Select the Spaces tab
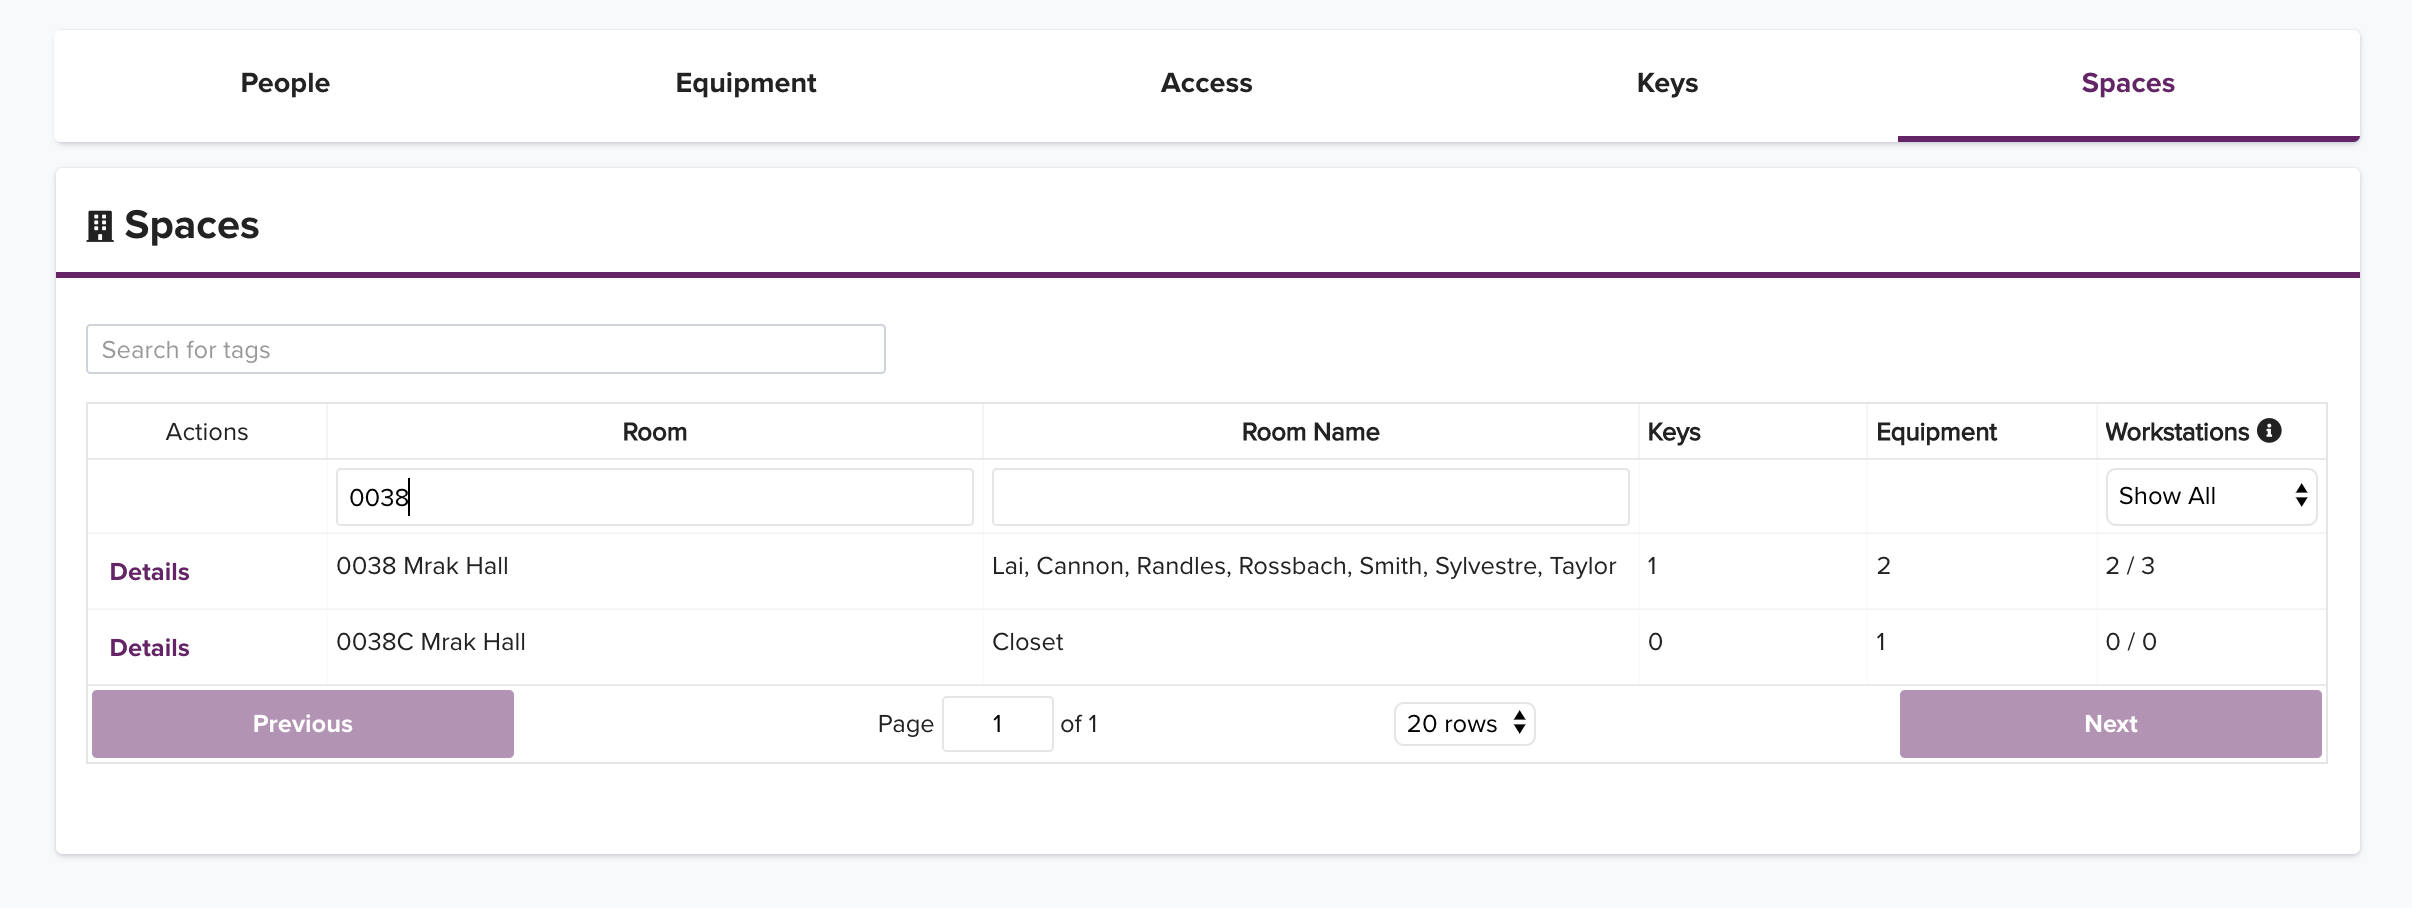Viewport: 2412px width, 908px height. (x=2128, y=83)
